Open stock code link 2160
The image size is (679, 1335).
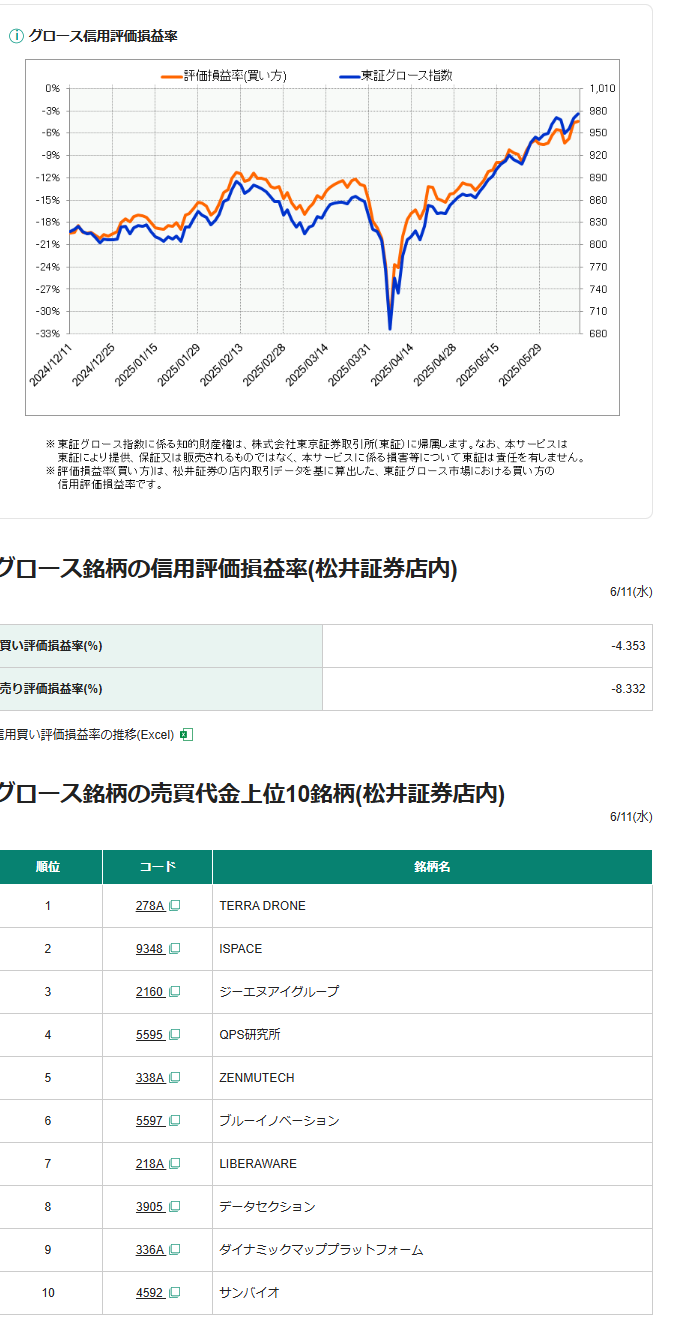coord(150,992)
